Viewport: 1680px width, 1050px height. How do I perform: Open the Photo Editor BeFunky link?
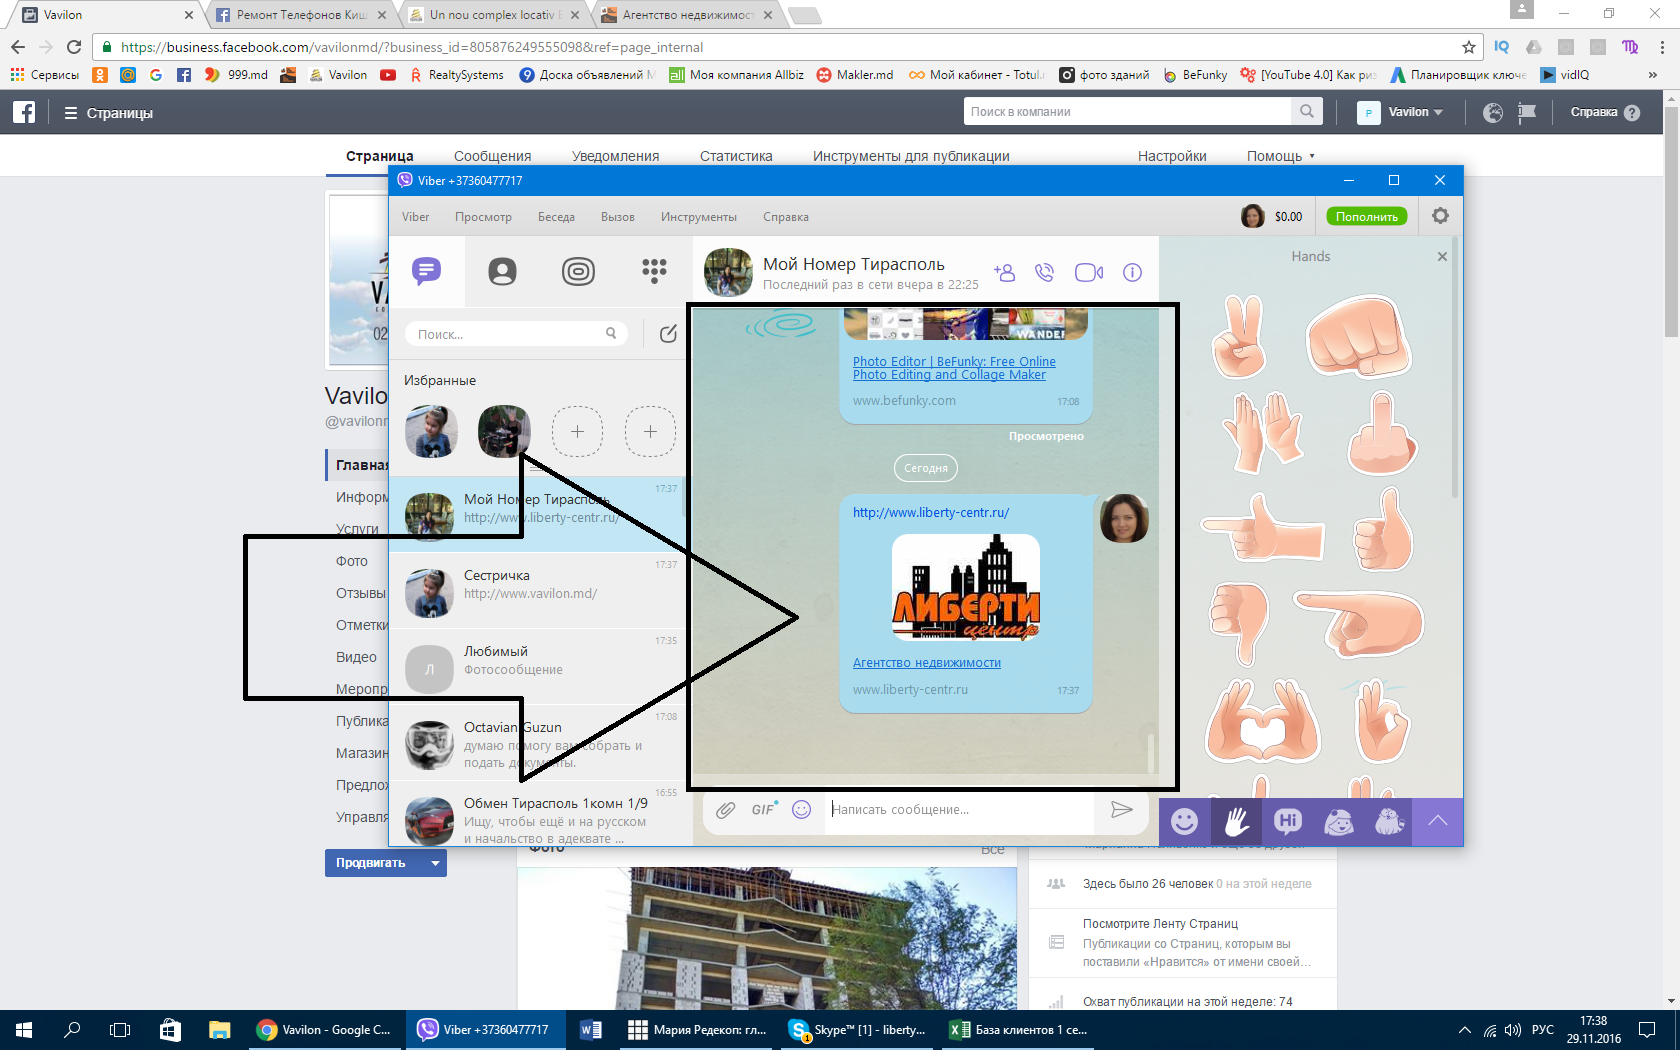(x=954, y=368)
